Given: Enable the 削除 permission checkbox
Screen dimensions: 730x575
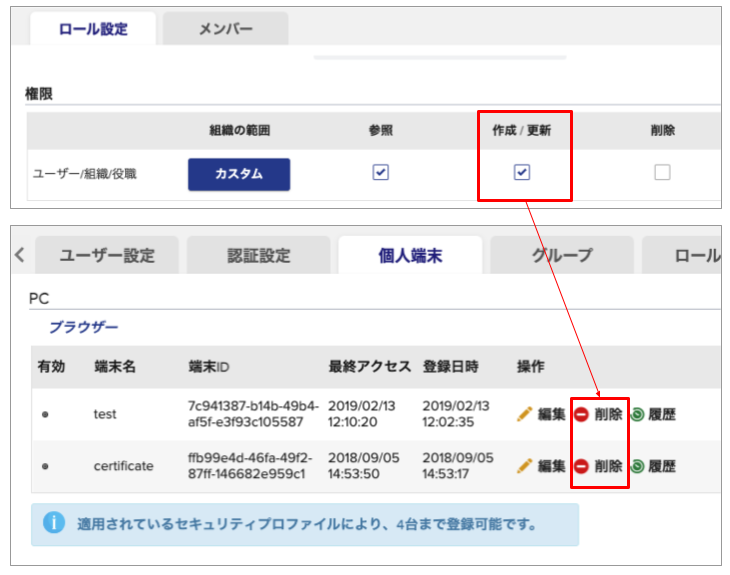Looking at the screenshot, I should click(x=662, y=172).
